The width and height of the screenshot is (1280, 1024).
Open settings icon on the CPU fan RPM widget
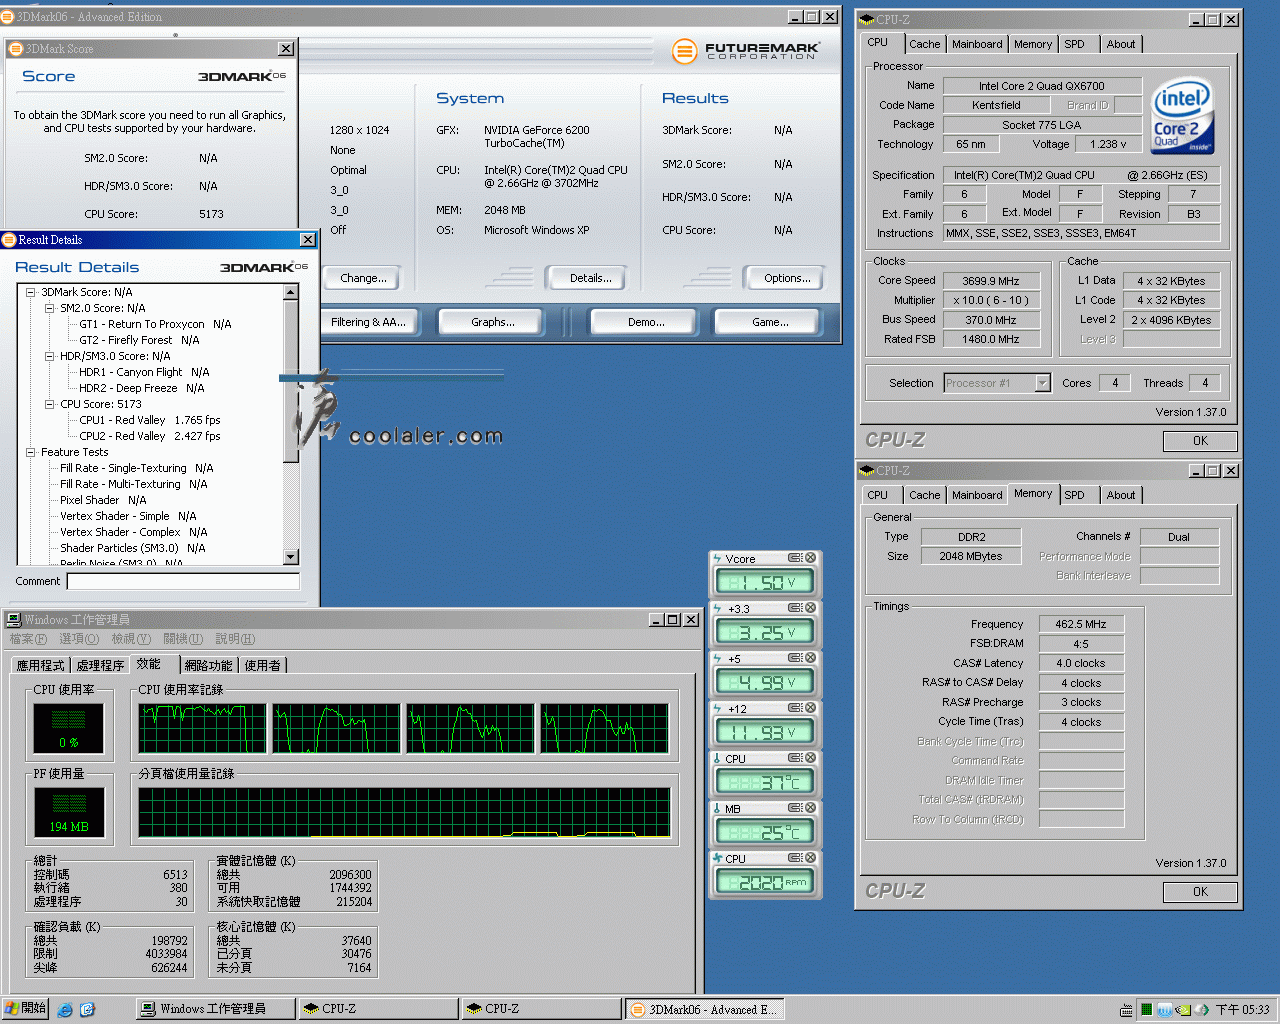point(795,858)
